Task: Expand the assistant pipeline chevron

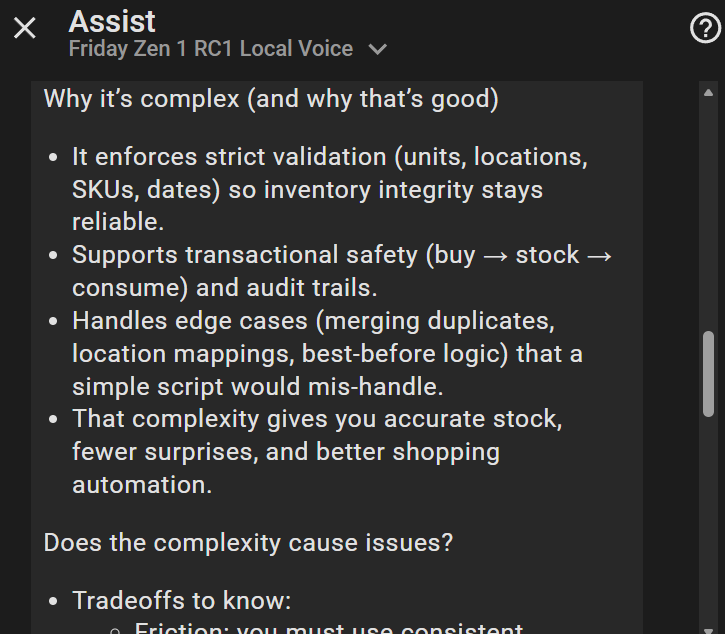Action: coord(377,49)
